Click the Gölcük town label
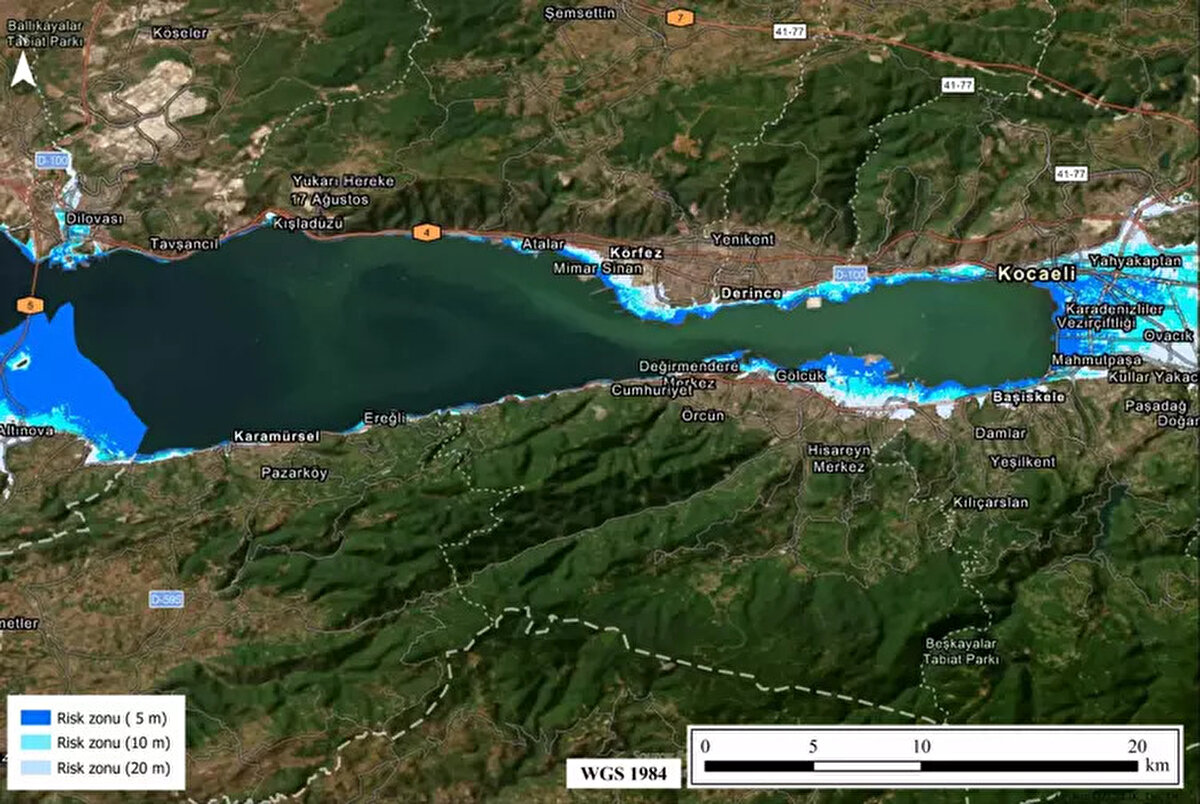This screenshot has width=1200, height=804. click(x=800, y=377)
